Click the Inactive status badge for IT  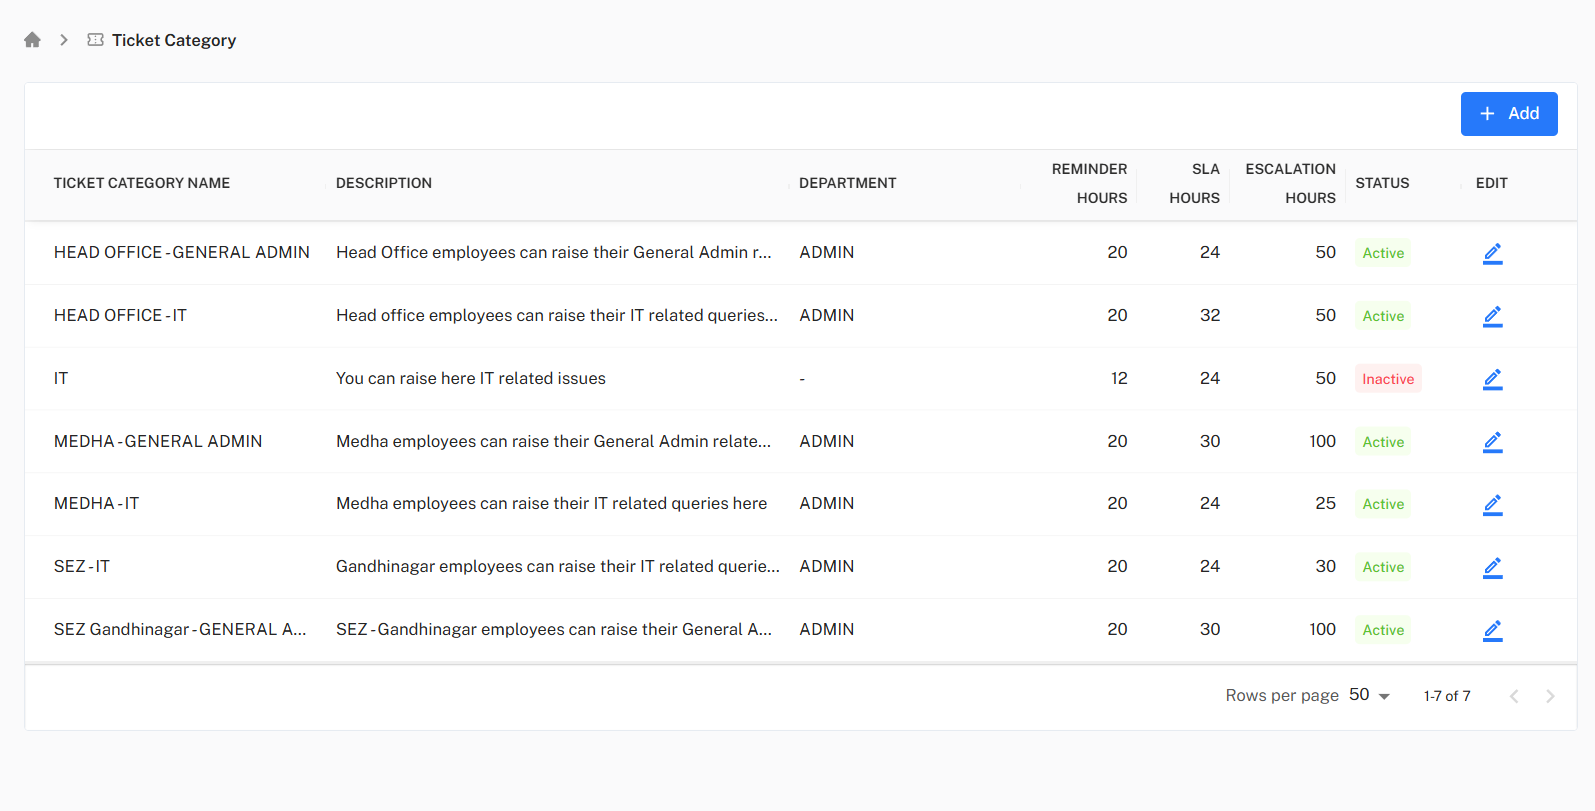(1387, 379)
